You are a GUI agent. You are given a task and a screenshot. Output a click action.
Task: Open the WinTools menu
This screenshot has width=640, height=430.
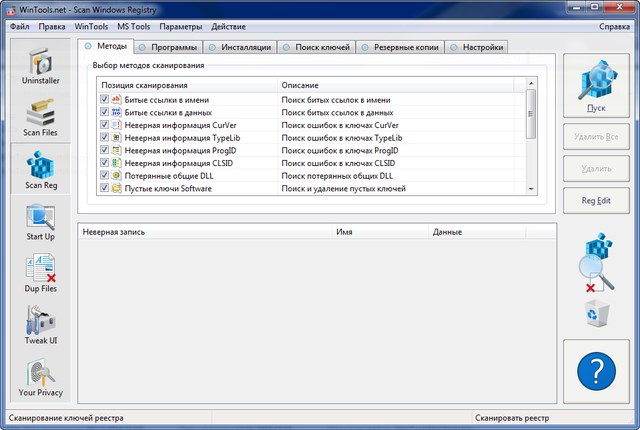[92, 26]
